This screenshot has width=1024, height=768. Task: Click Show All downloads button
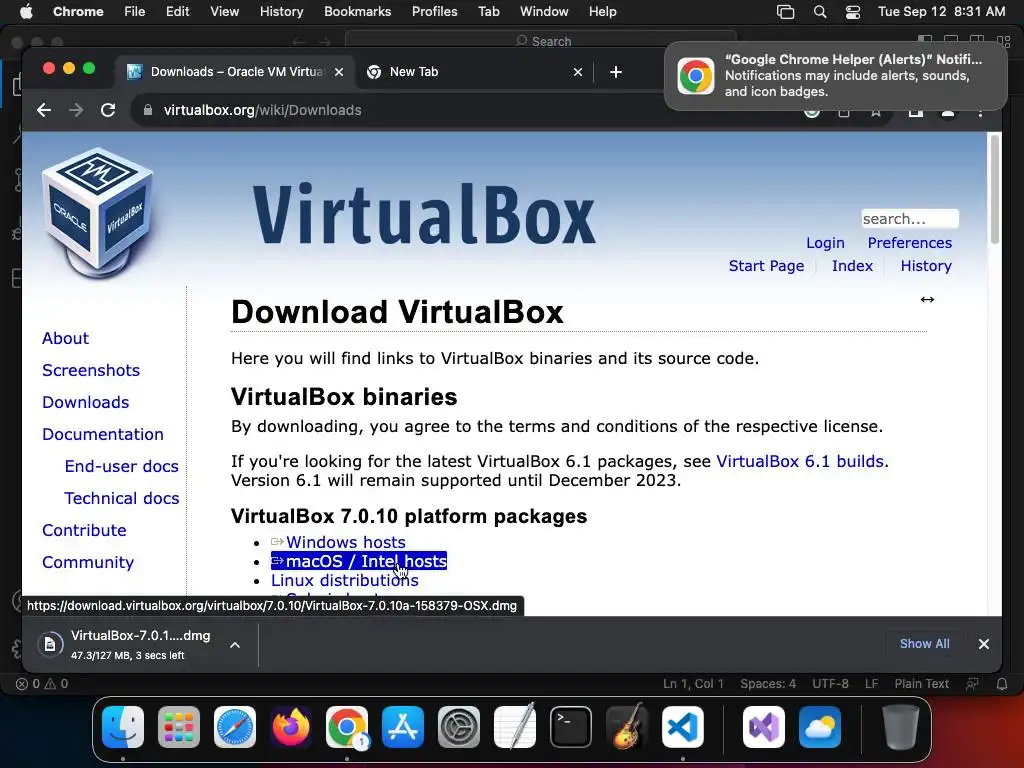[925, 644]
